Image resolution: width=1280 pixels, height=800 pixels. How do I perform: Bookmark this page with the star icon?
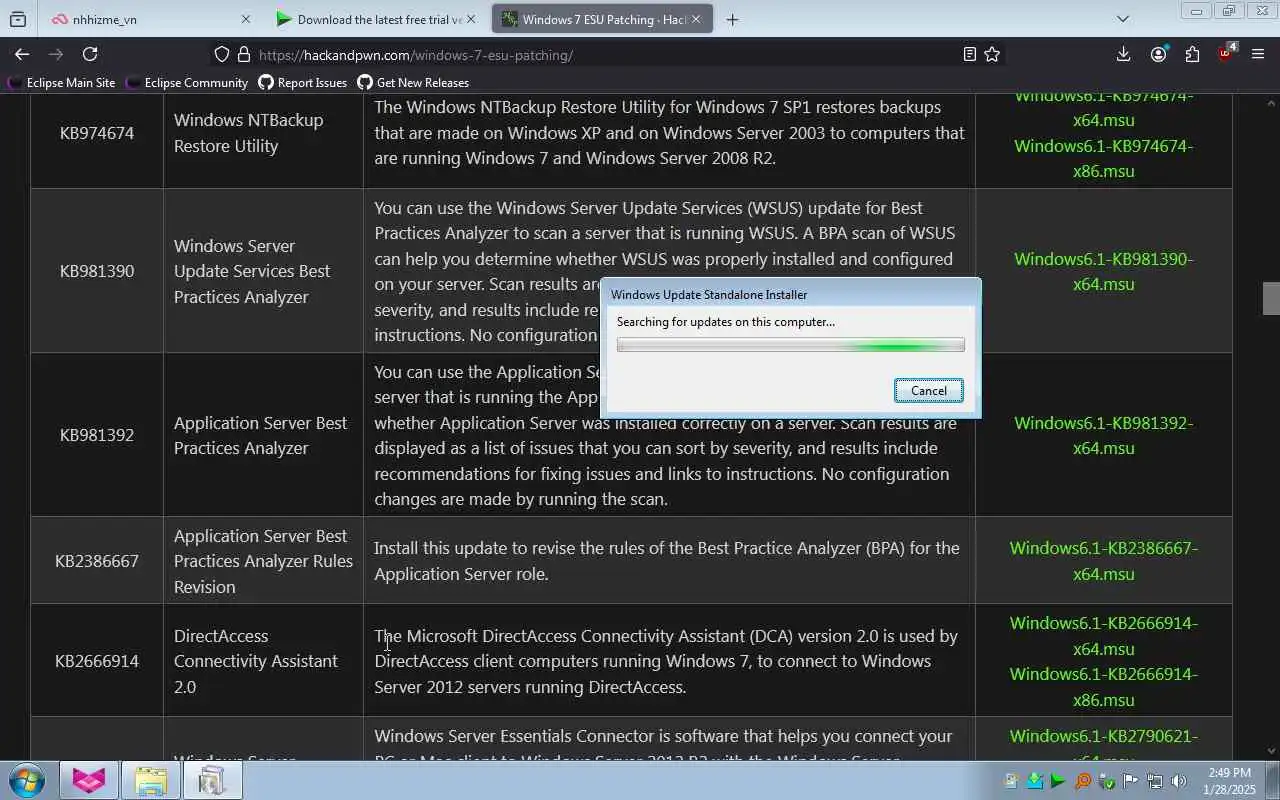click(x=992, y=54)
